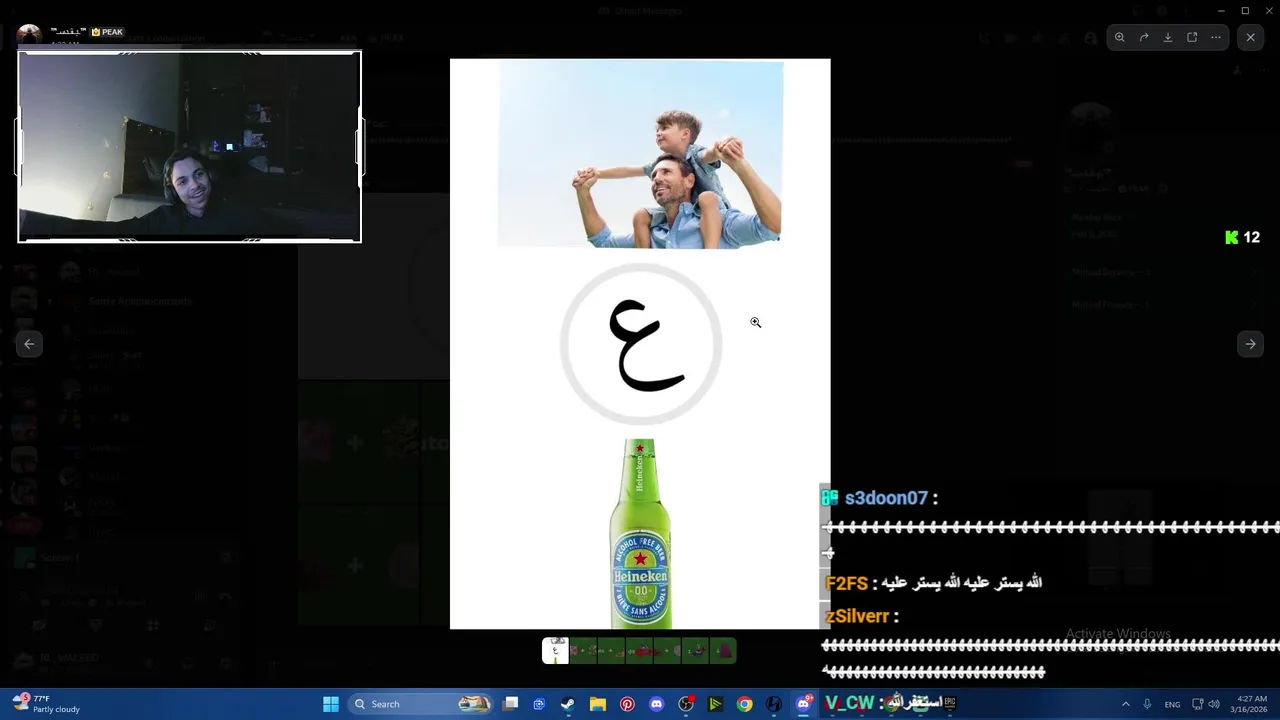
Task: Launch Steam from the taskbar
Action: (568, 704)
